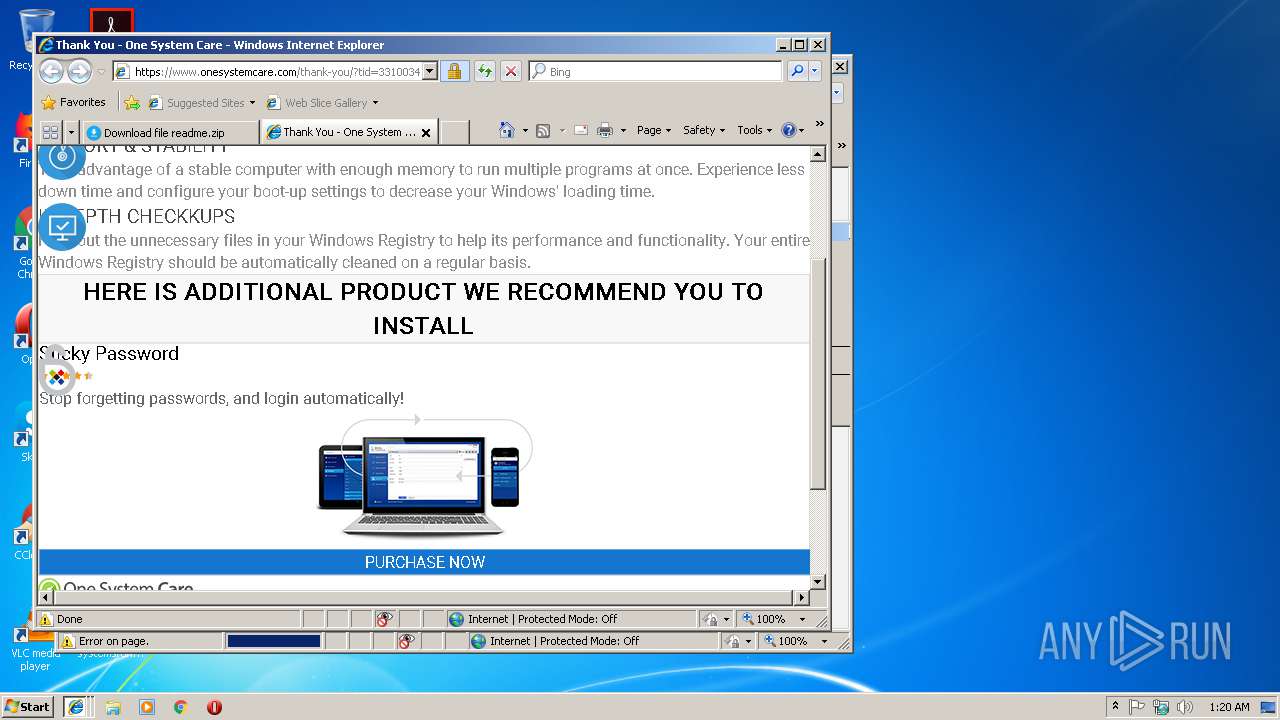The width and height of the screenshot is (1280, 720).
Task: Expand command bar overflow chevron
Action: [x=819, y=124]
